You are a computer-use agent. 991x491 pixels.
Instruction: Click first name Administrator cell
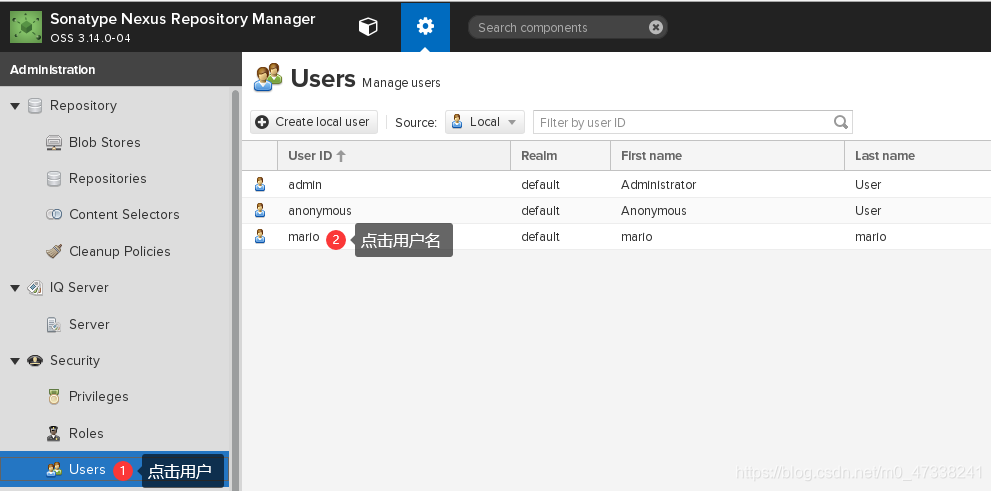(x=659, y=185)
